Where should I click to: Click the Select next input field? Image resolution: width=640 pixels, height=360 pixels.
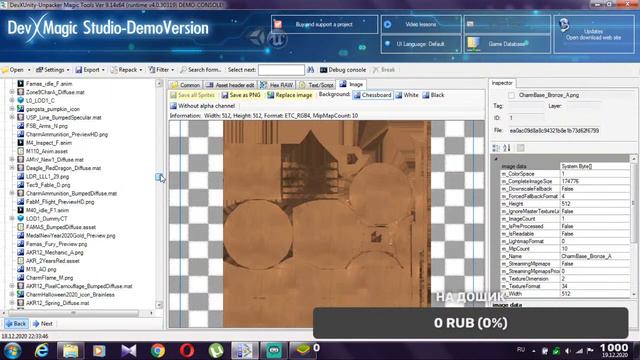[281, 70]
